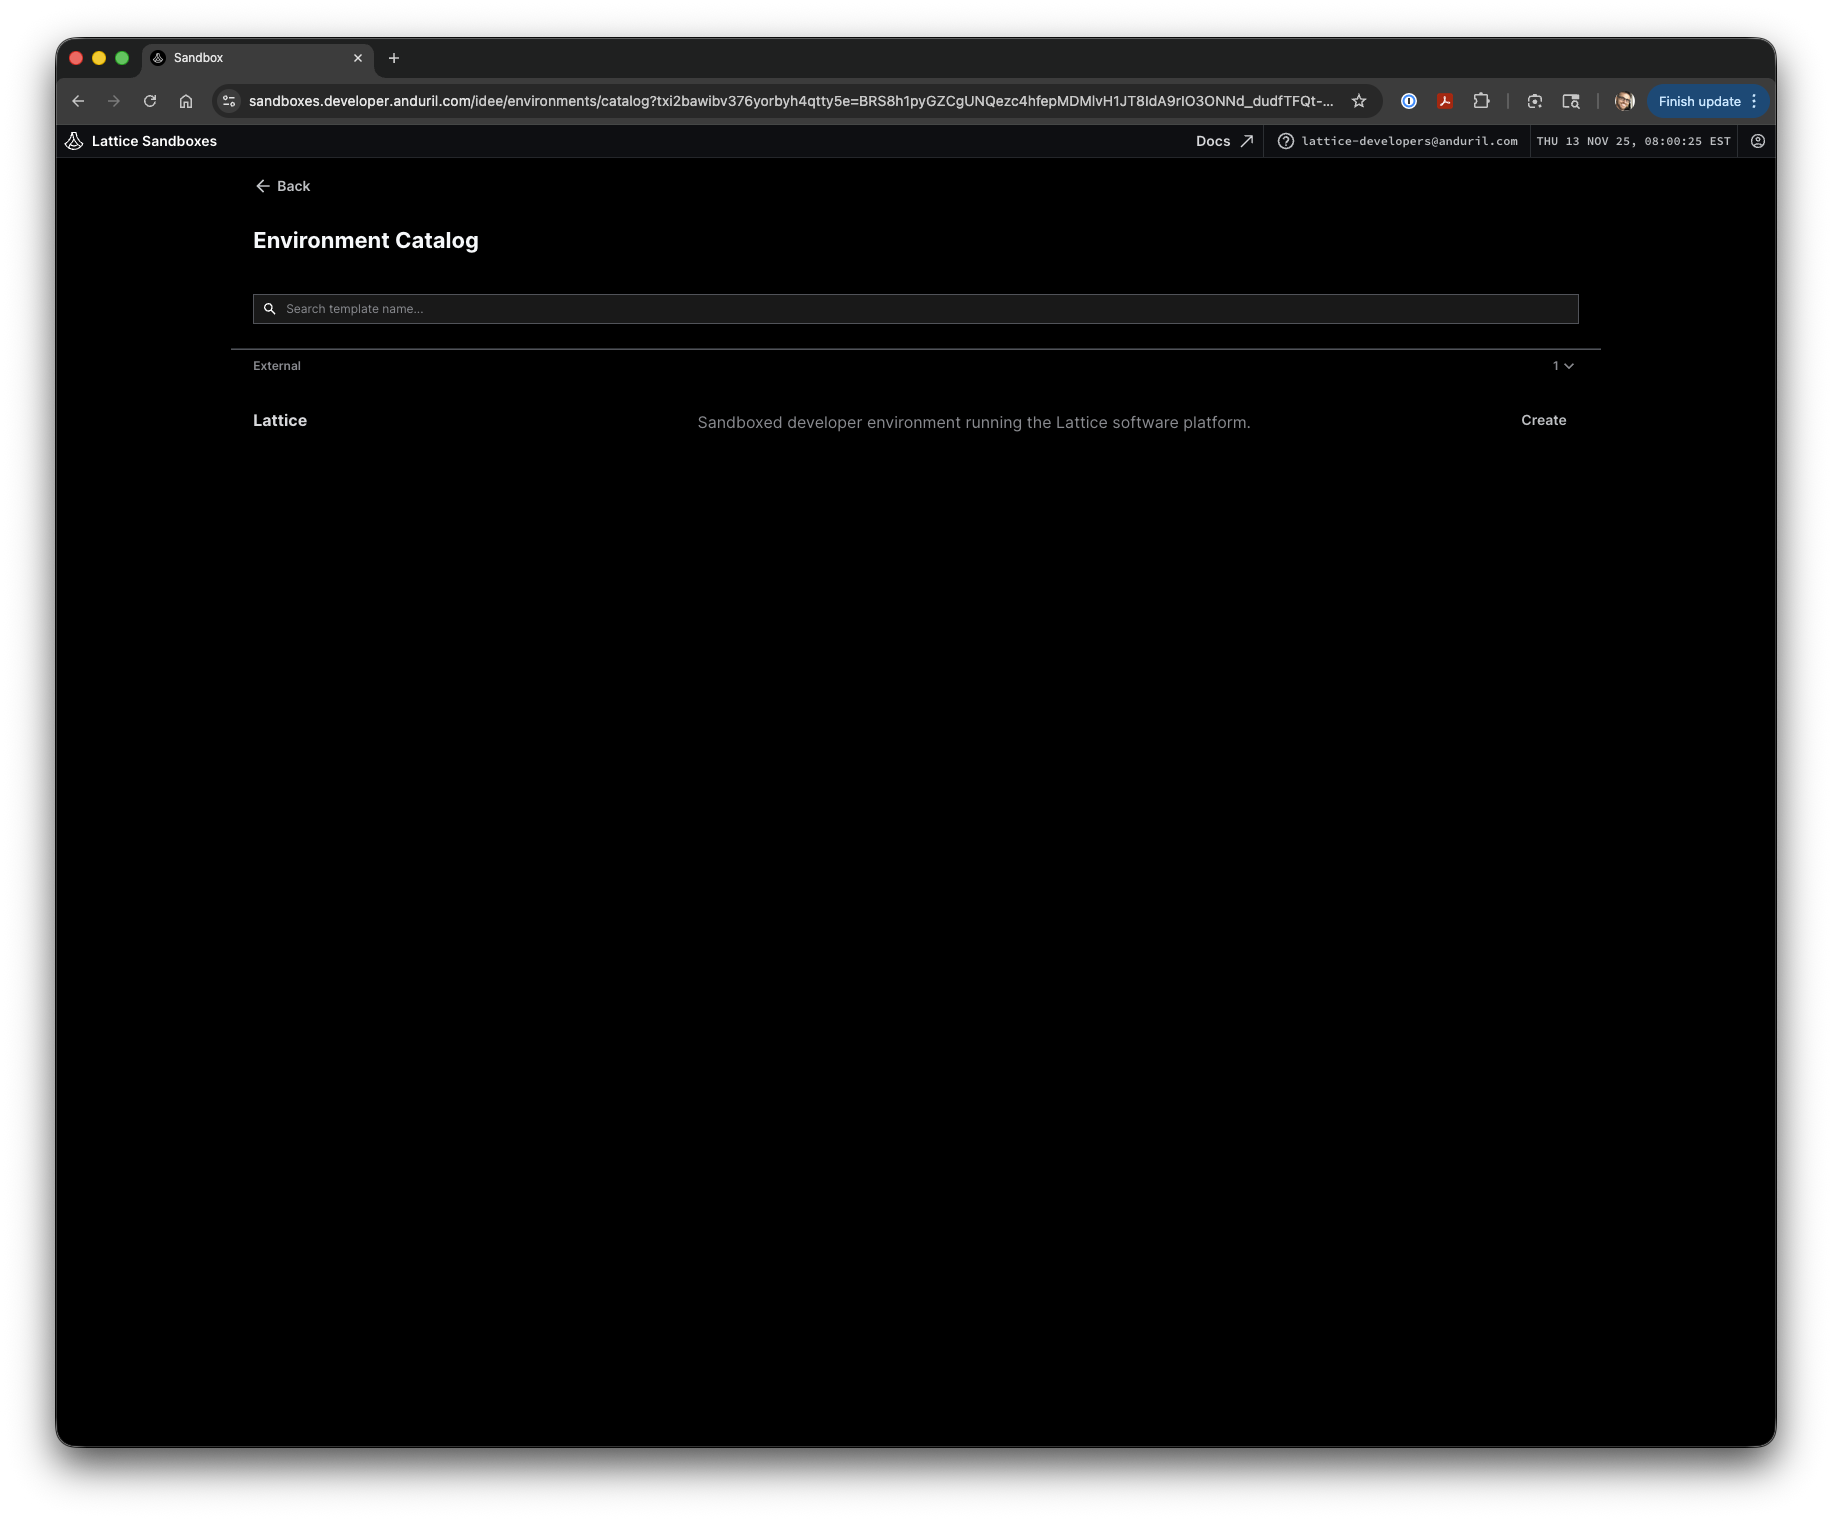Click the search magnifier icon
The width and height of the screenshot is (1832, 1521).
coord(270,309)
